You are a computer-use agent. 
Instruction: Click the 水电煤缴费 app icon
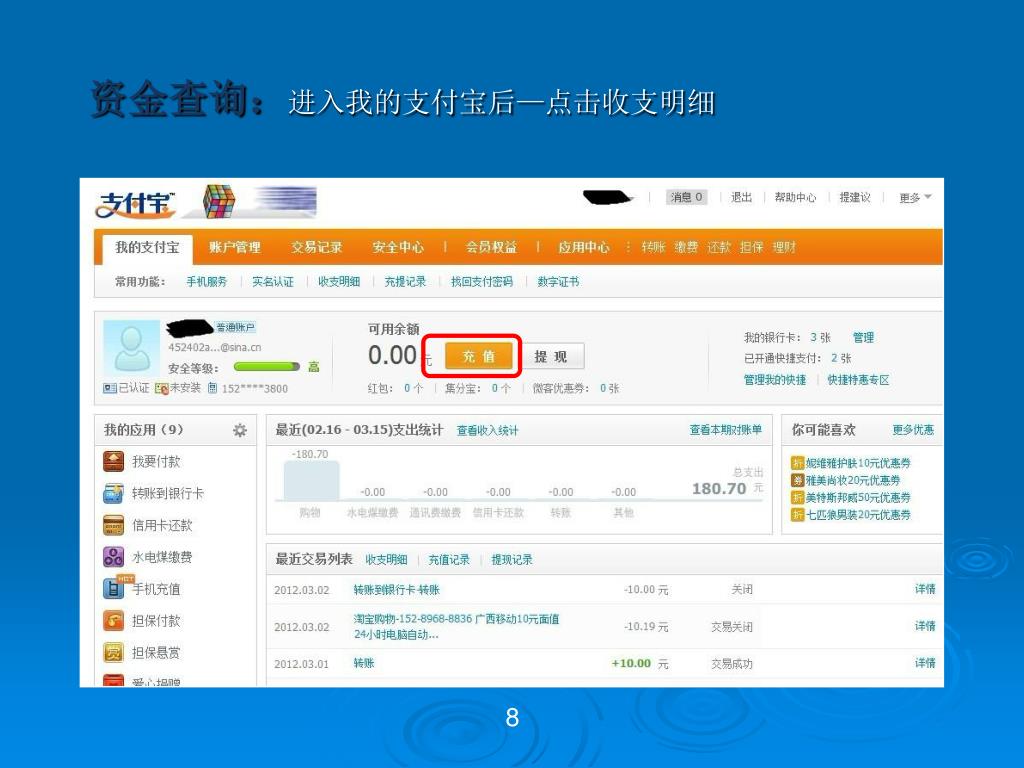click(x=114, y=557)
